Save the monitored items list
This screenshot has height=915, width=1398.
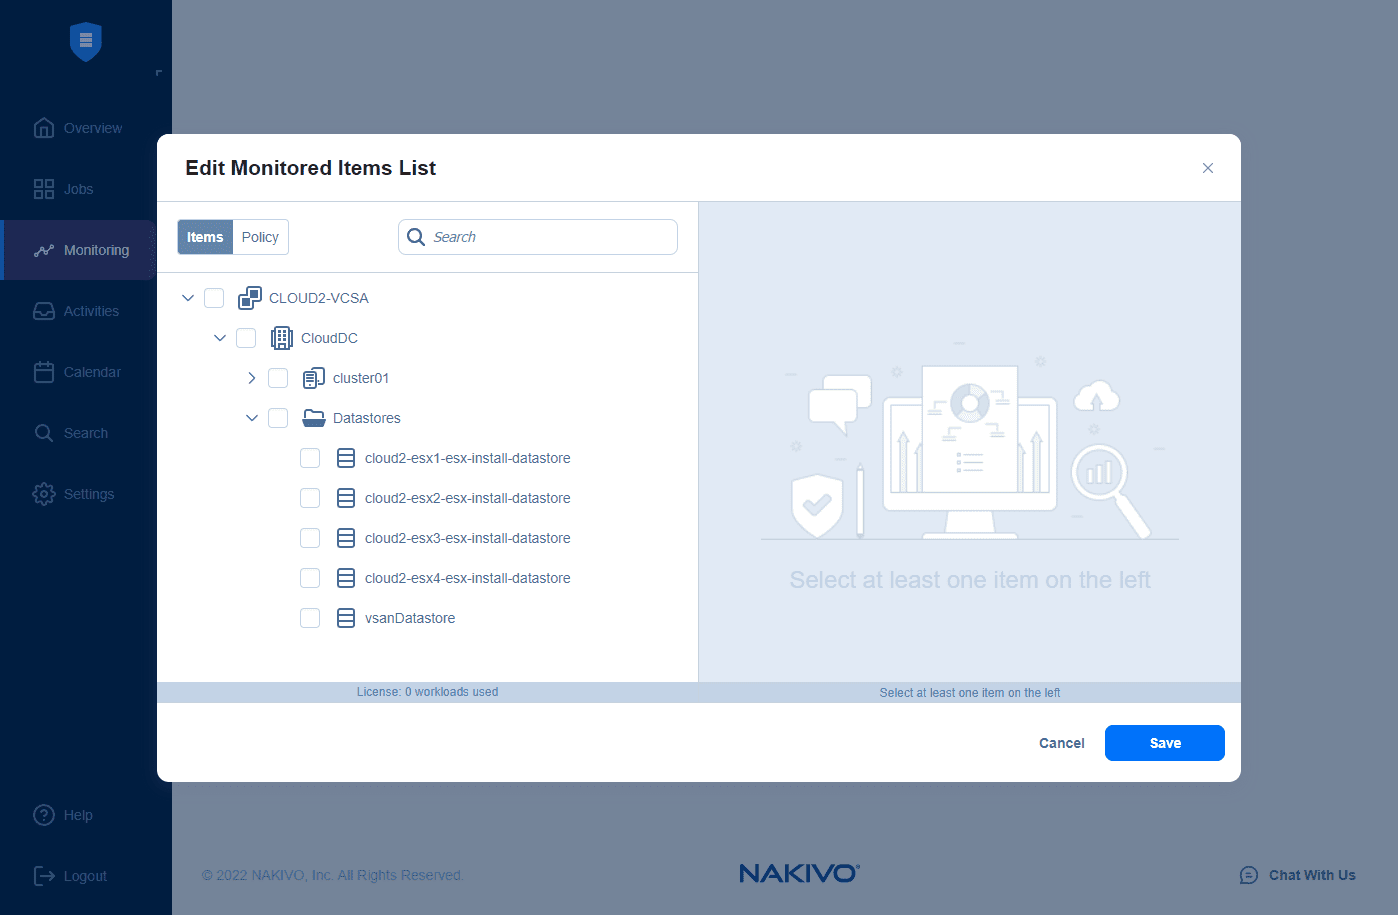1165,743
